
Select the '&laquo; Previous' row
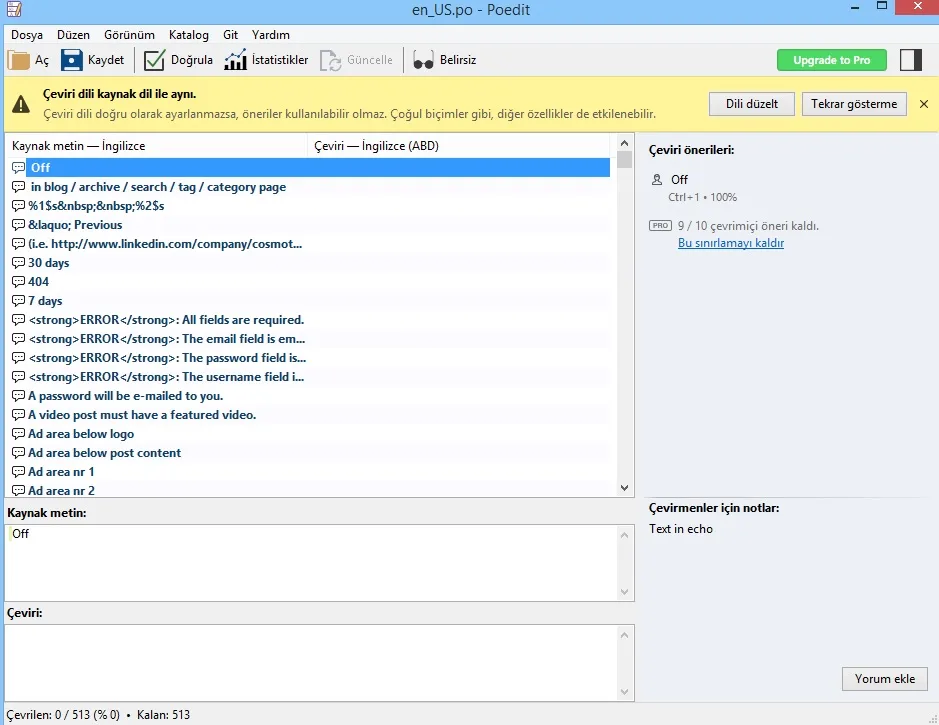coord(310,225)
